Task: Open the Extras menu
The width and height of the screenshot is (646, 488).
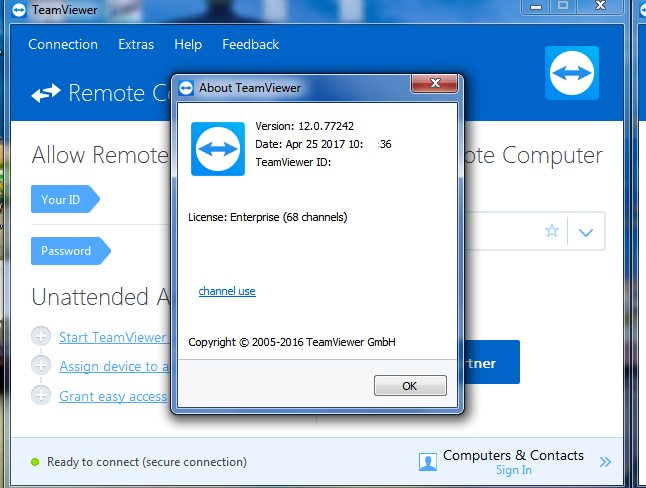Action: click(x=136, y=45)
